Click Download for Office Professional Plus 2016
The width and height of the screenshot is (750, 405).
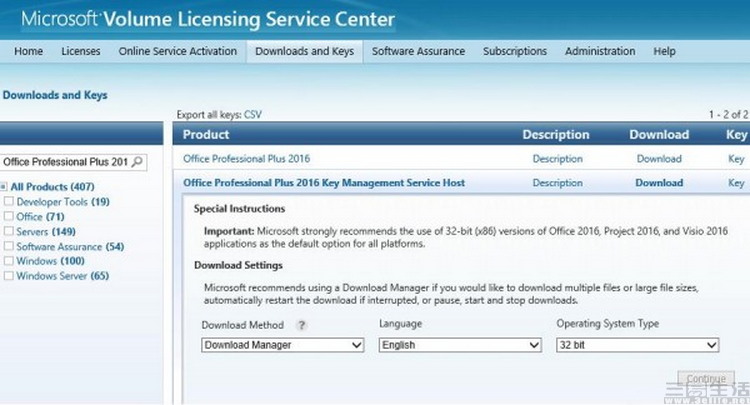pyautogui.click(x=659, y=159)
